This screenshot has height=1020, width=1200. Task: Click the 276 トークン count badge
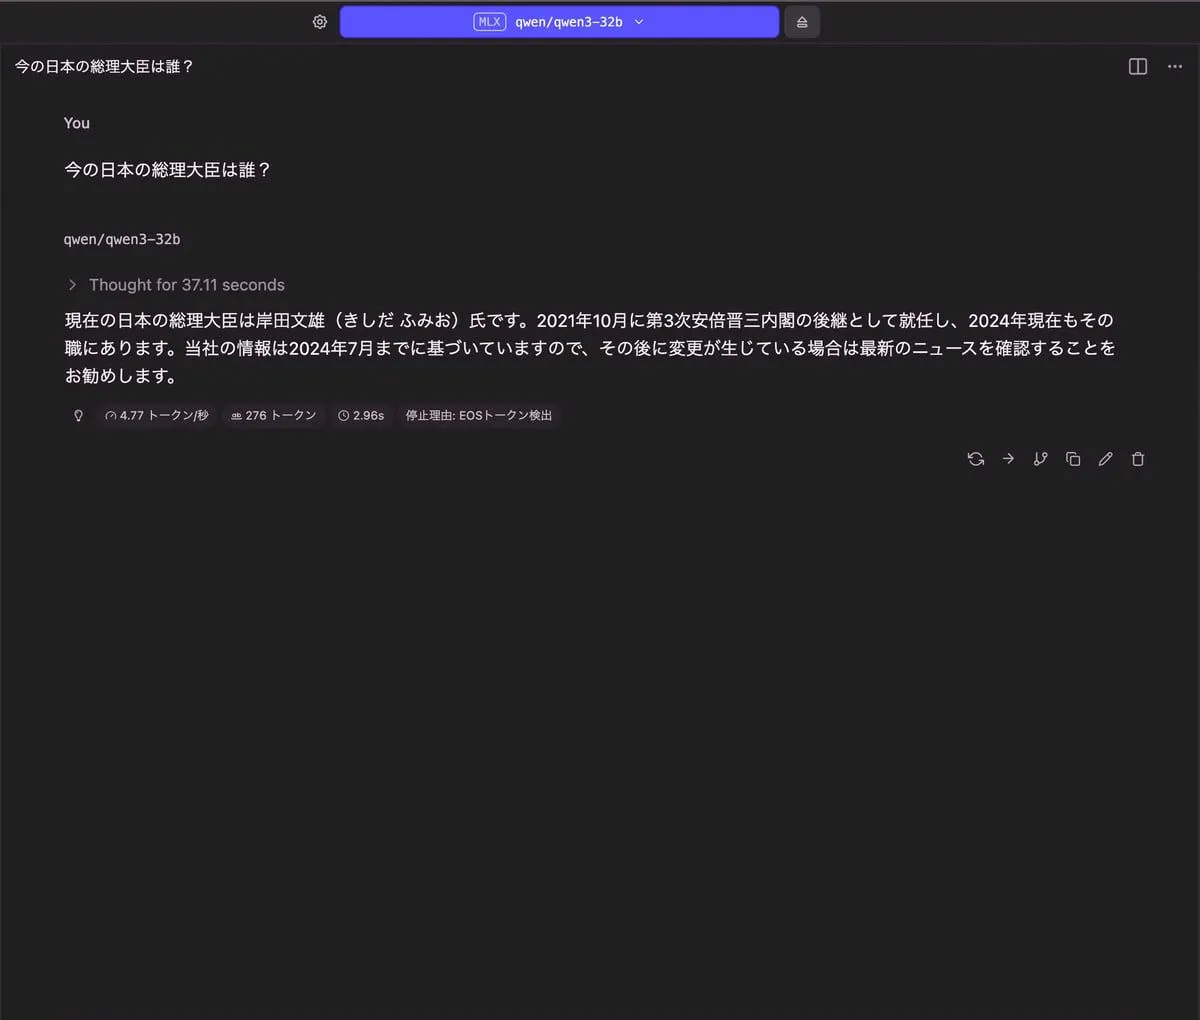pos(273,415)
